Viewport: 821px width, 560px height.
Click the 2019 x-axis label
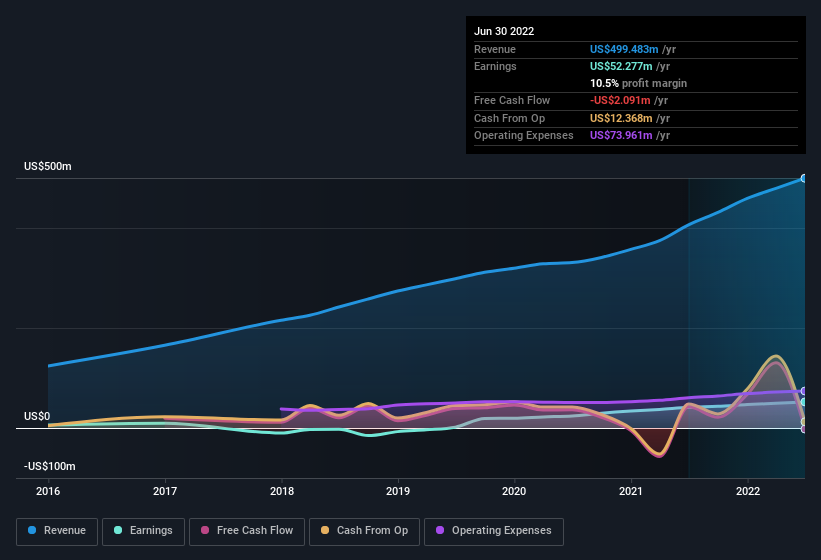pos(398,491)
